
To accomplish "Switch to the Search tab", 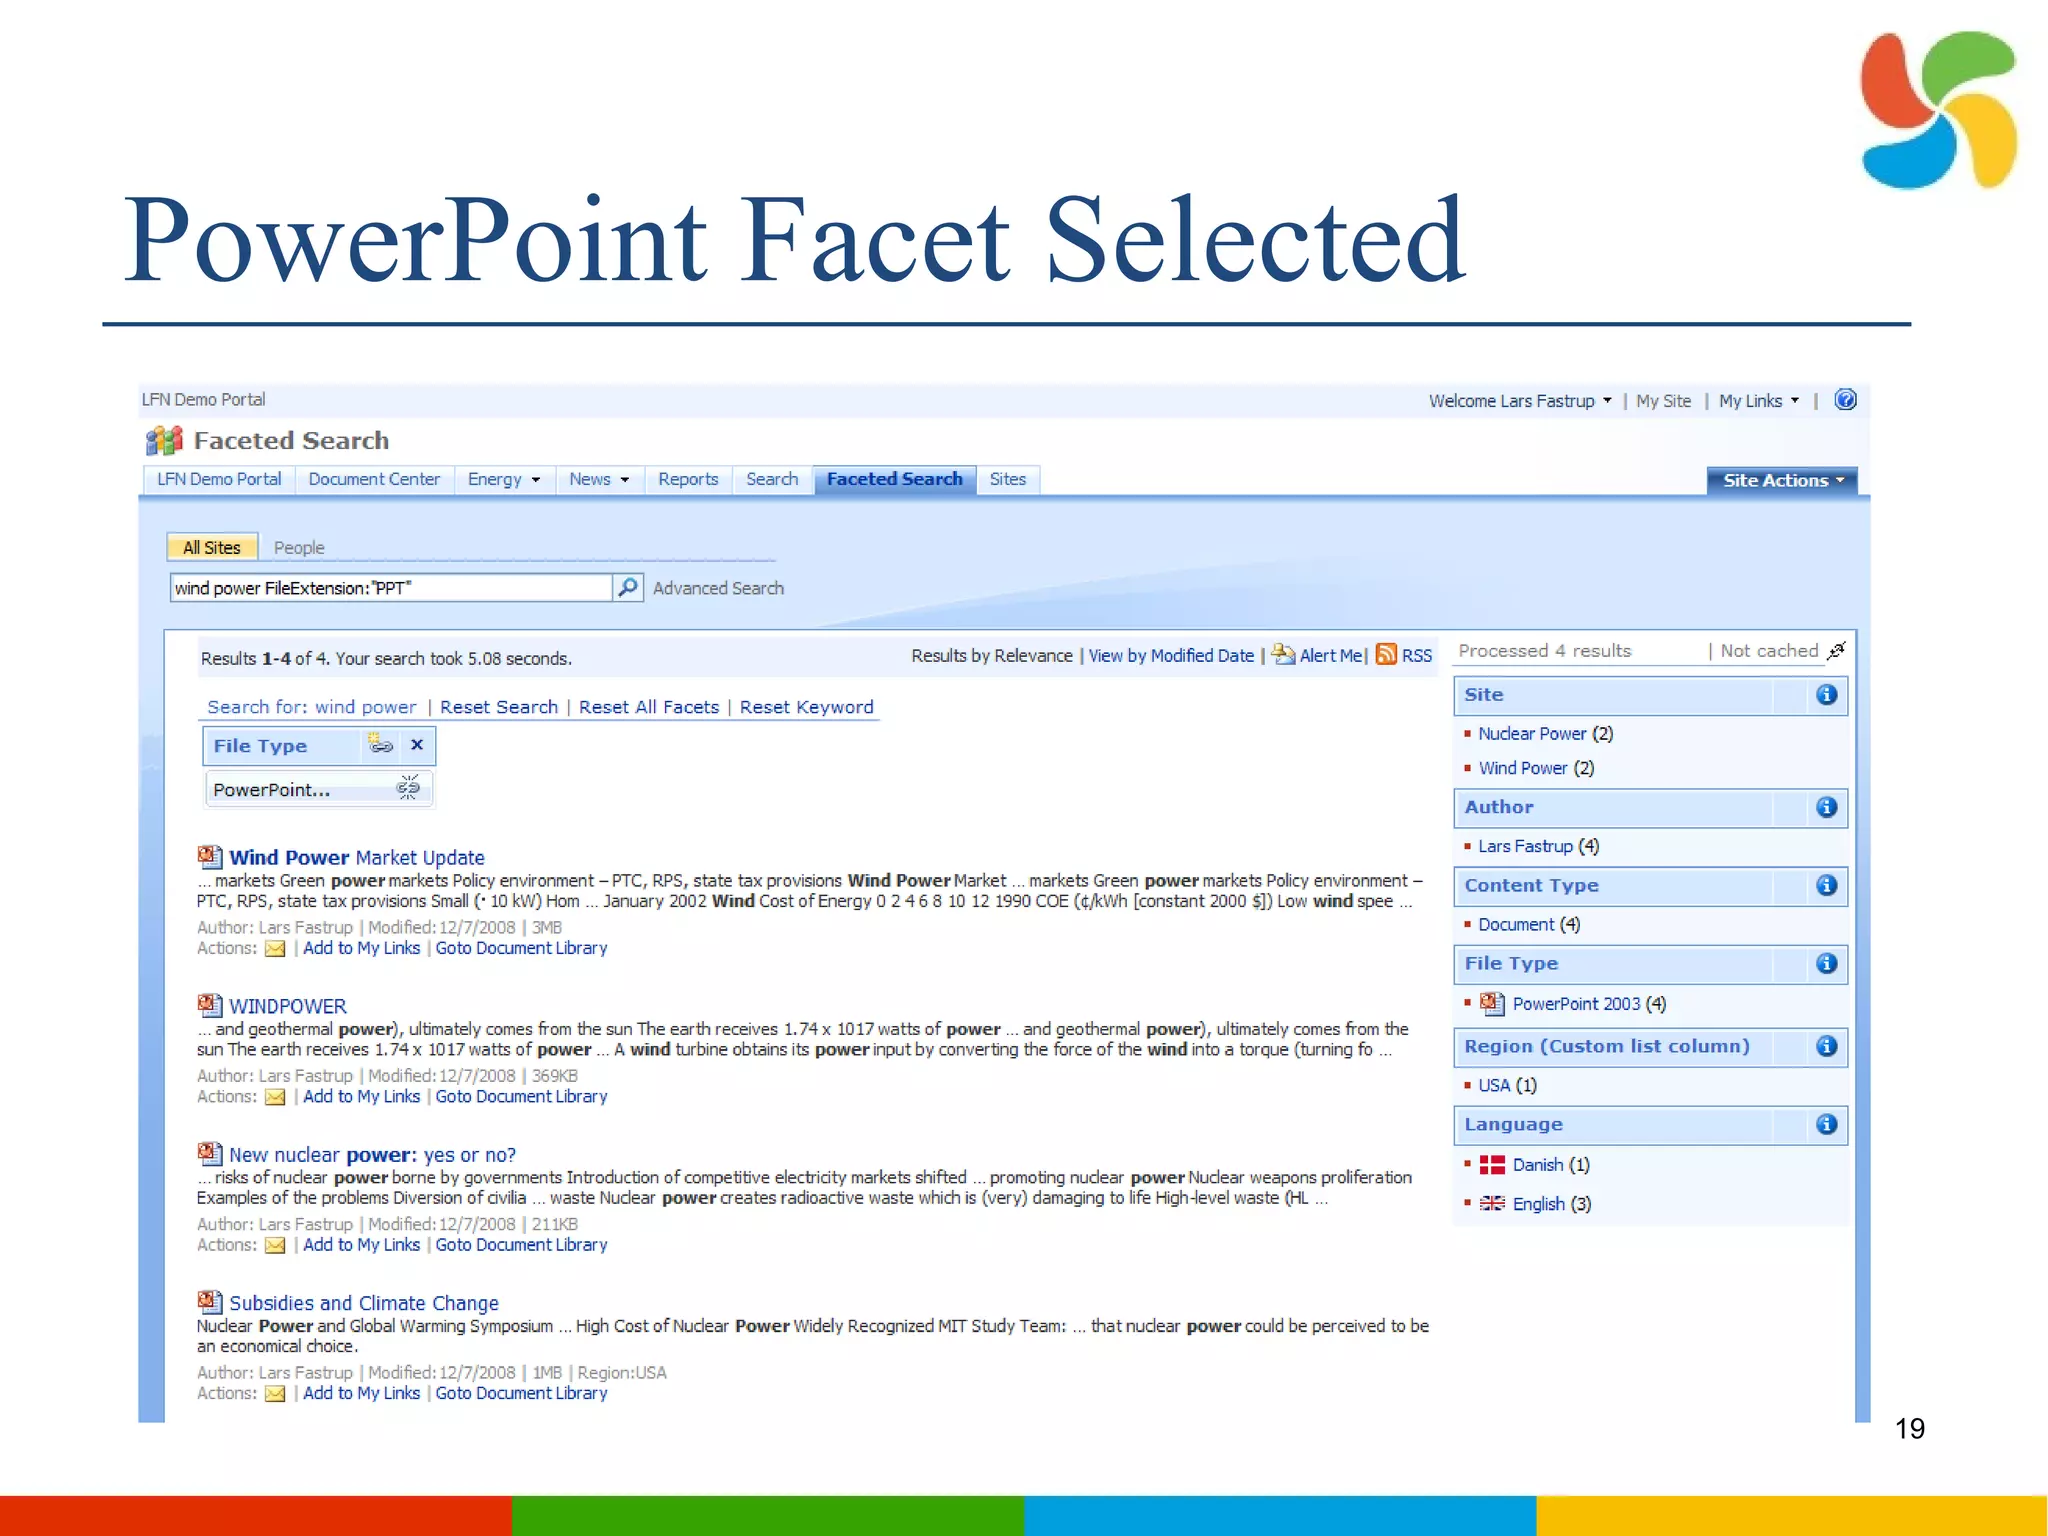I will (772, 479).
